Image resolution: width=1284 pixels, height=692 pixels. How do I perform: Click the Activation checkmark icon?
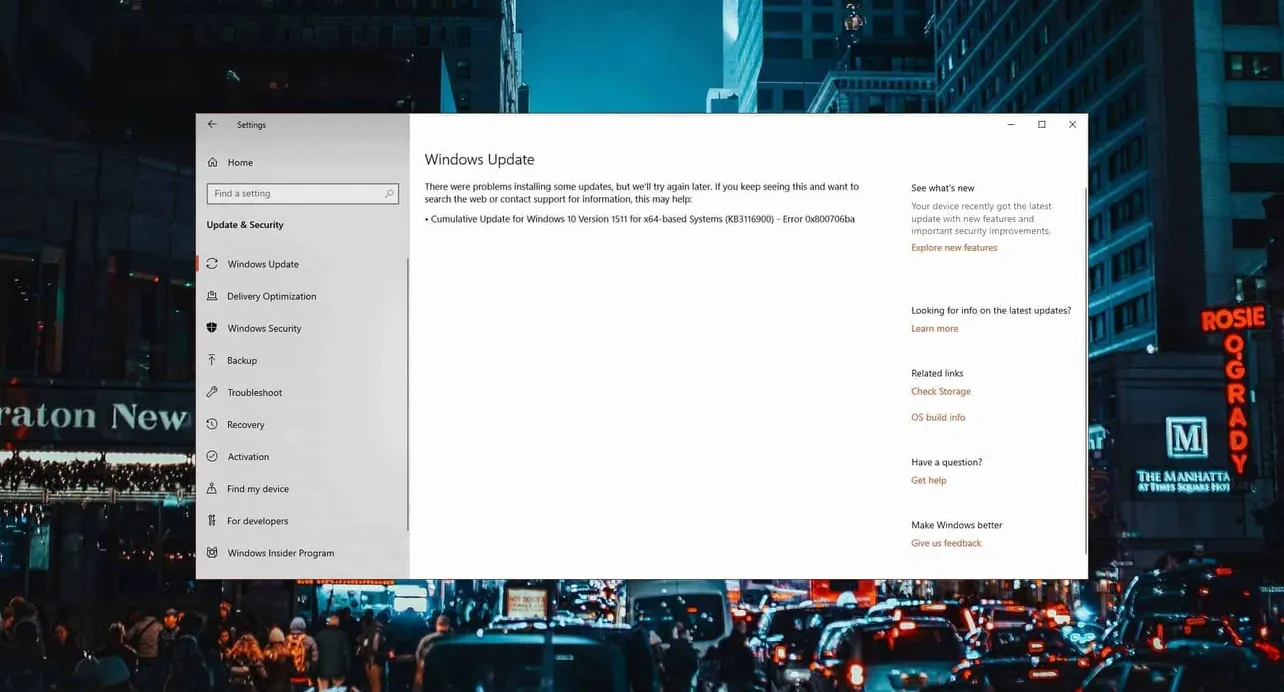(212, 456)
